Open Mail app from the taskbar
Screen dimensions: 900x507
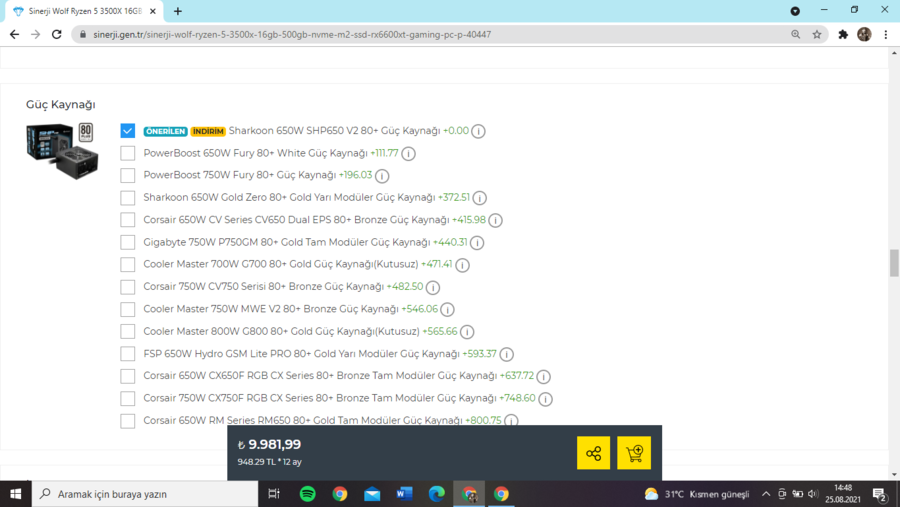(x=372, y=494)
